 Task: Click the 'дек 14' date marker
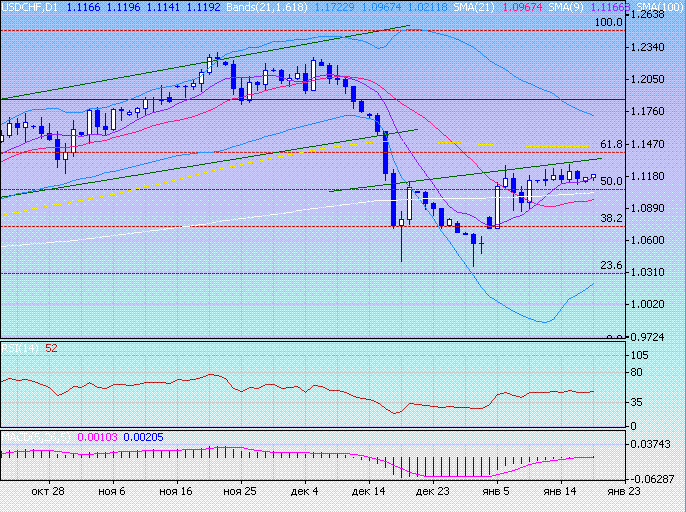[368, 492]
